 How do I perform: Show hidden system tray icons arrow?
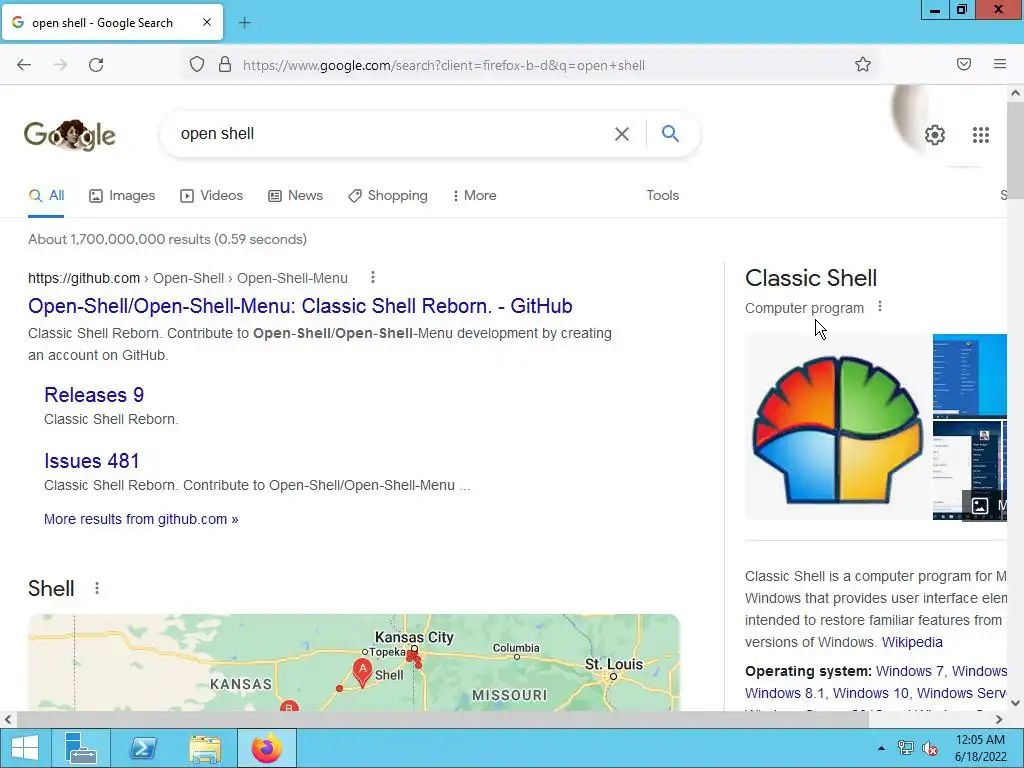click(881, 748)
